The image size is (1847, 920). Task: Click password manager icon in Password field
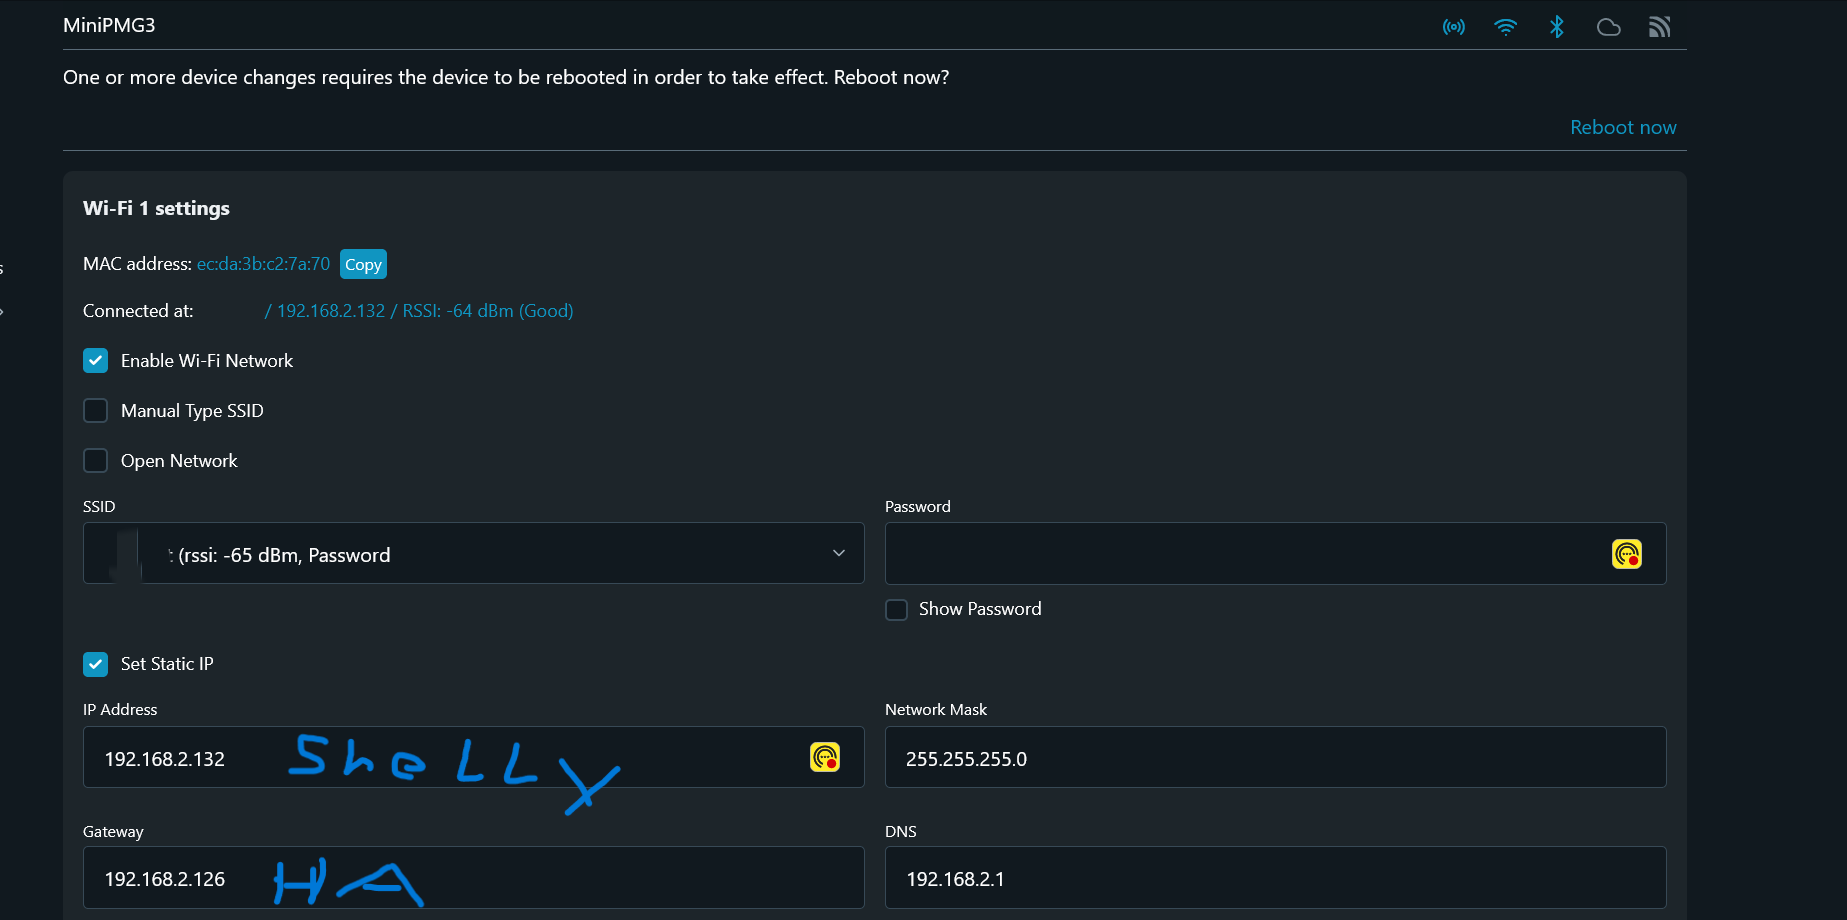[x=1626, y=554]
